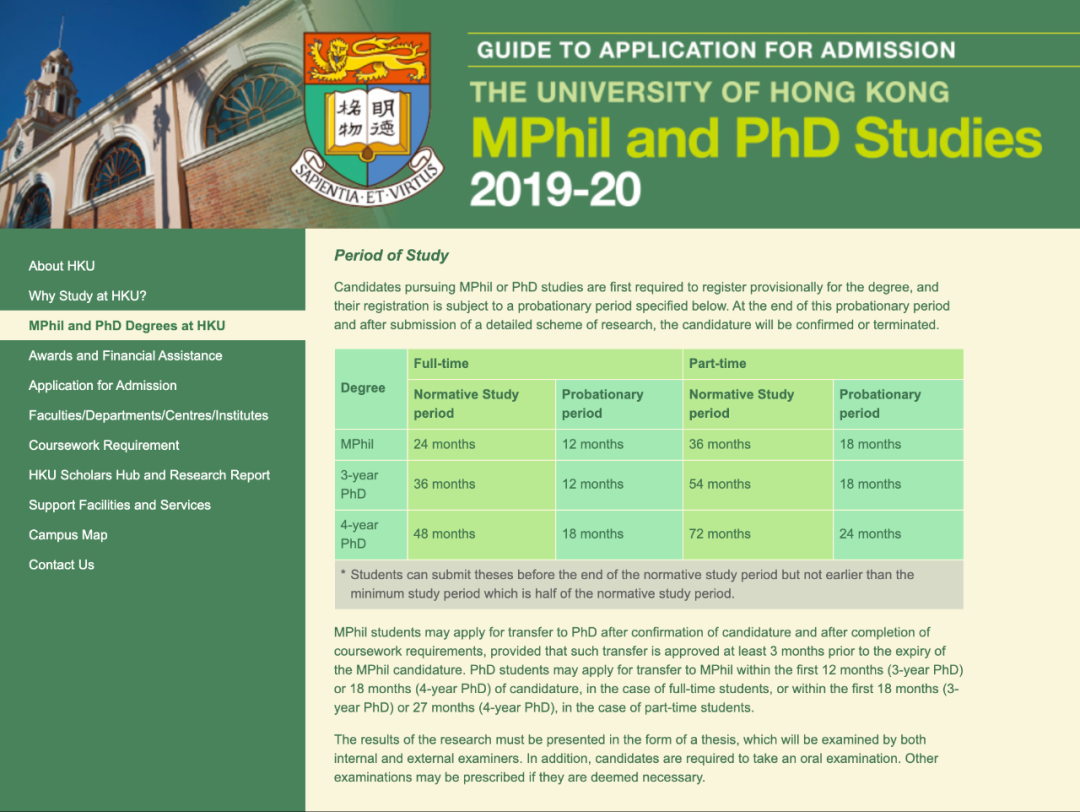Click the 48 months cell
Image resolution: width=1080 pixels, height=812 pixels.
[481, 534]
